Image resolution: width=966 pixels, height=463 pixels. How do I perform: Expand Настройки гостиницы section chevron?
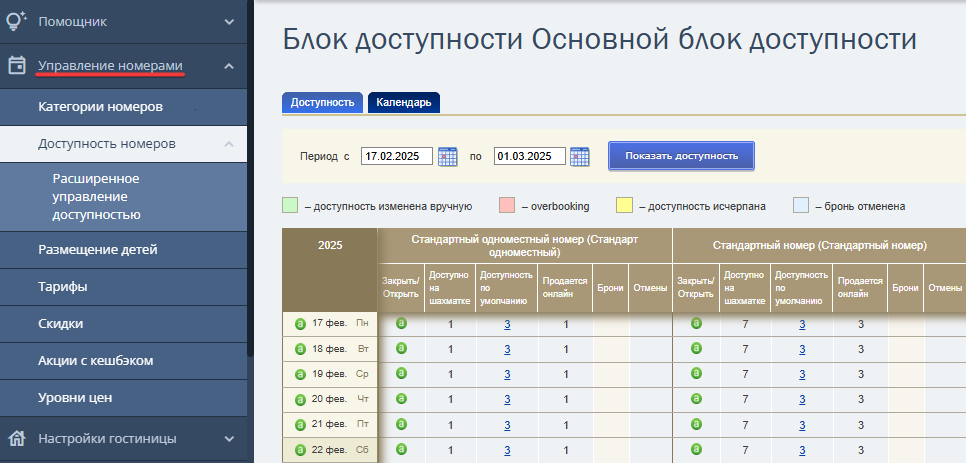(229, 439)
